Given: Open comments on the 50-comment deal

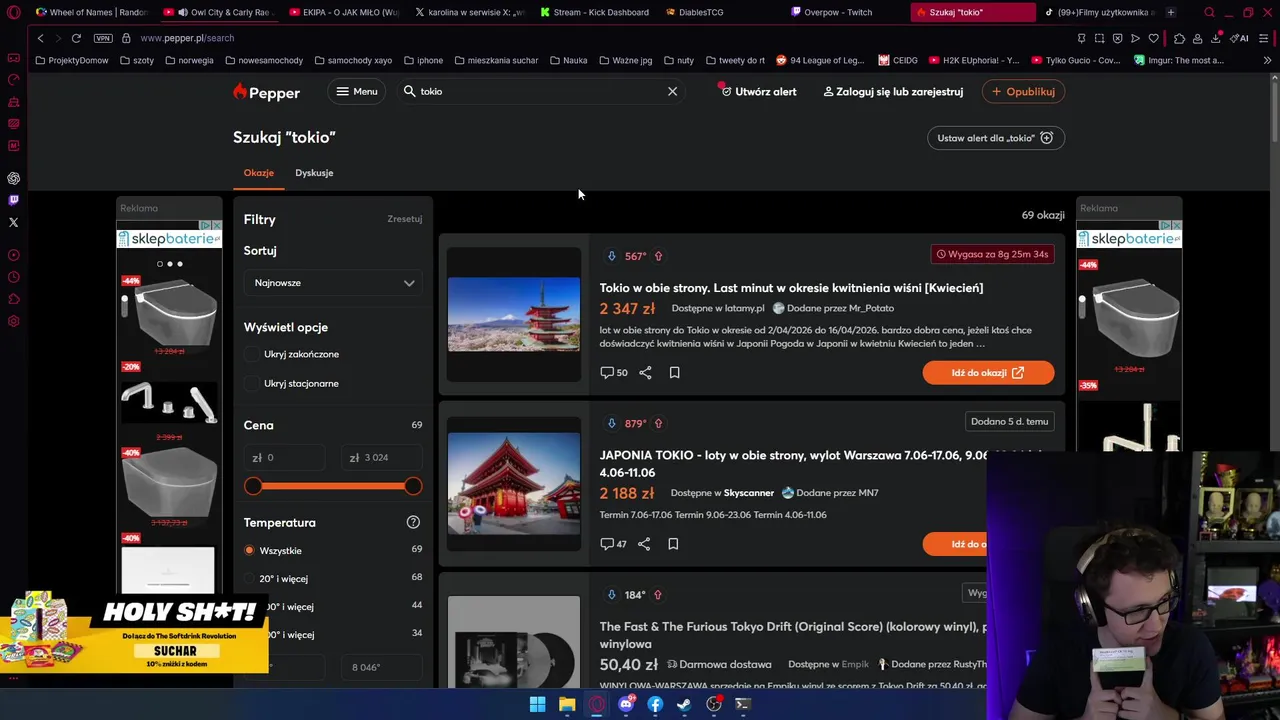Looking at the screenshot, I should [x=614, y=372].
